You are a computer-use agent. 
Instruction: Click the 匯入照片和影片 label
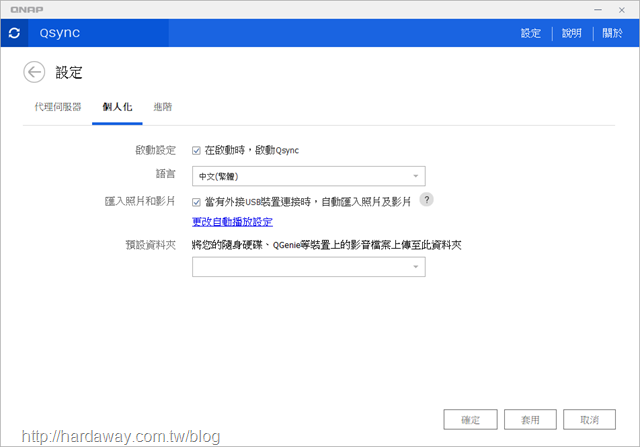click(140, 201)
